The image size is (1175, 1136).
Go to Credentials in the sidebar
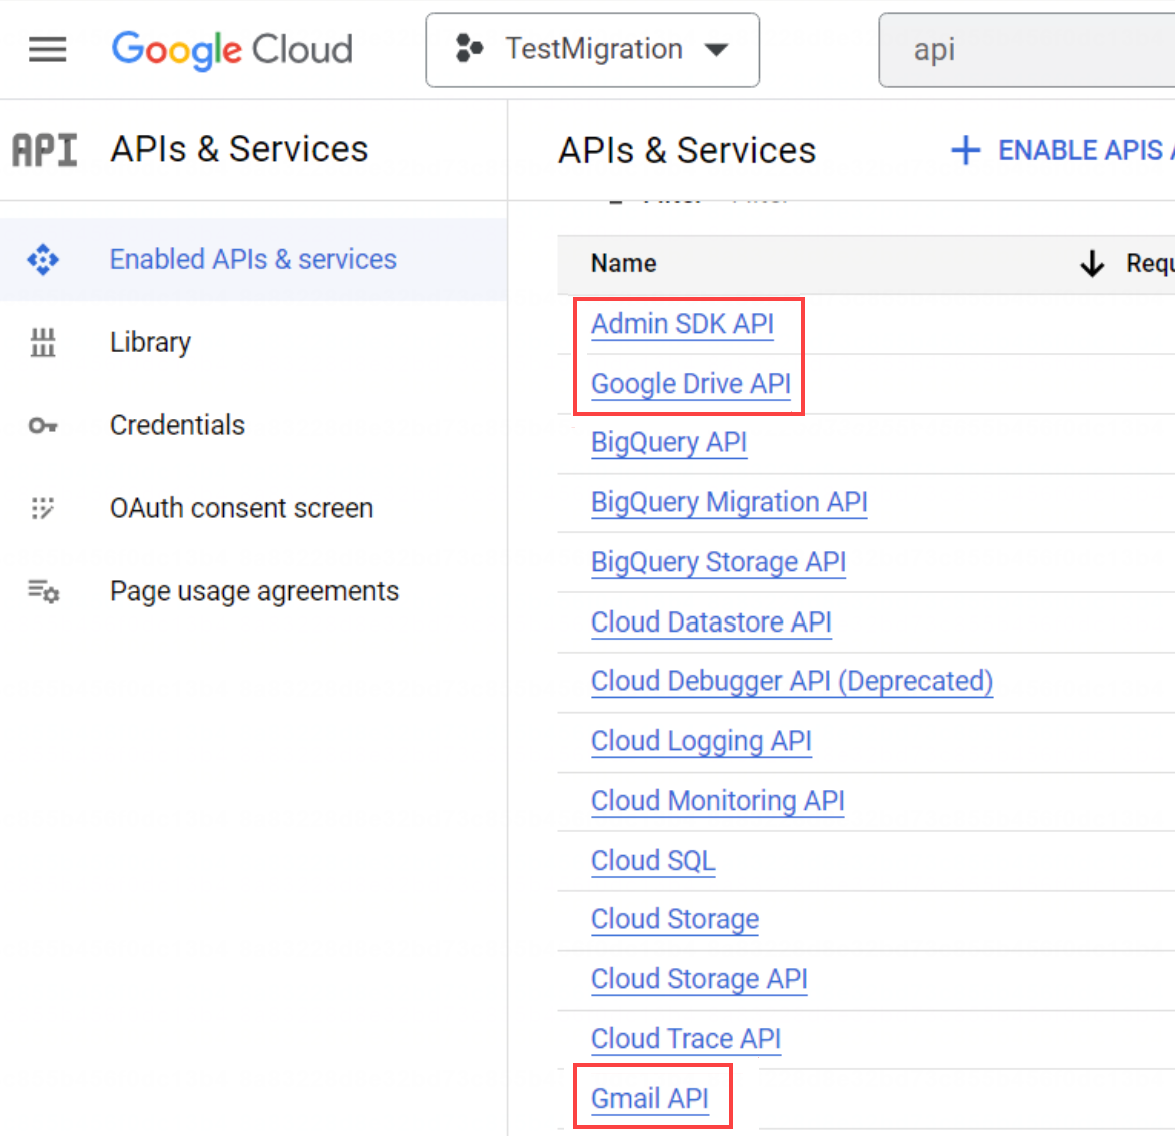pyautogui.click(x=177, y=426)
